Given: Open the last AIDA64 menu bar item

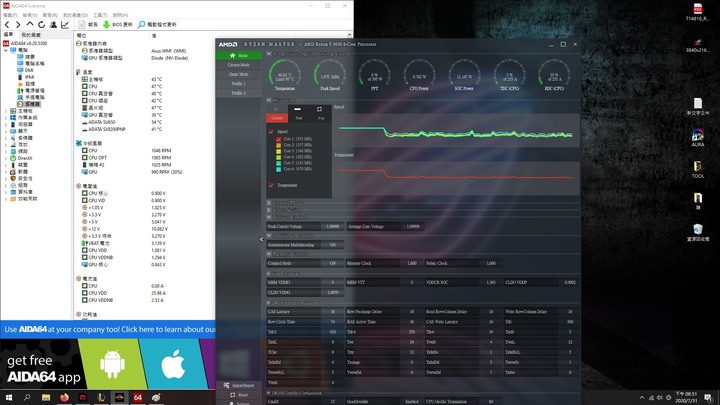Looking at the screenshot, I should tap(120, 15).
